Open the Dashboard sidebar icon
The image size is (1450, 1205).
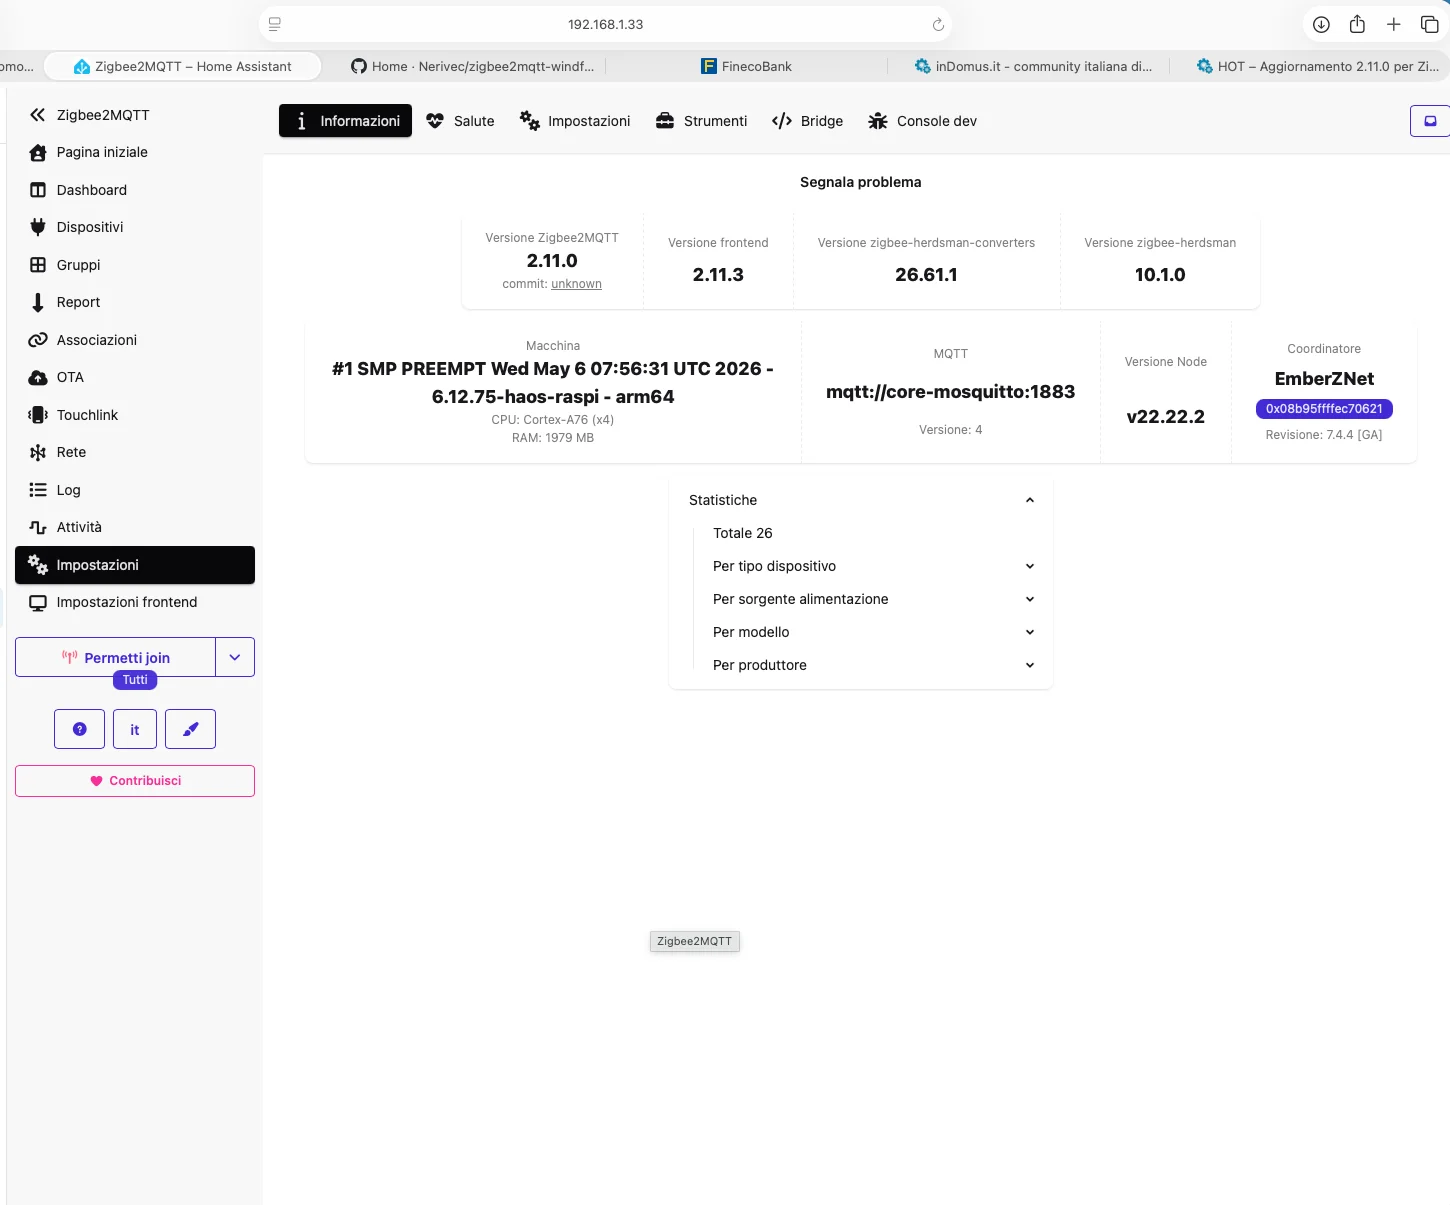point(38,190)
